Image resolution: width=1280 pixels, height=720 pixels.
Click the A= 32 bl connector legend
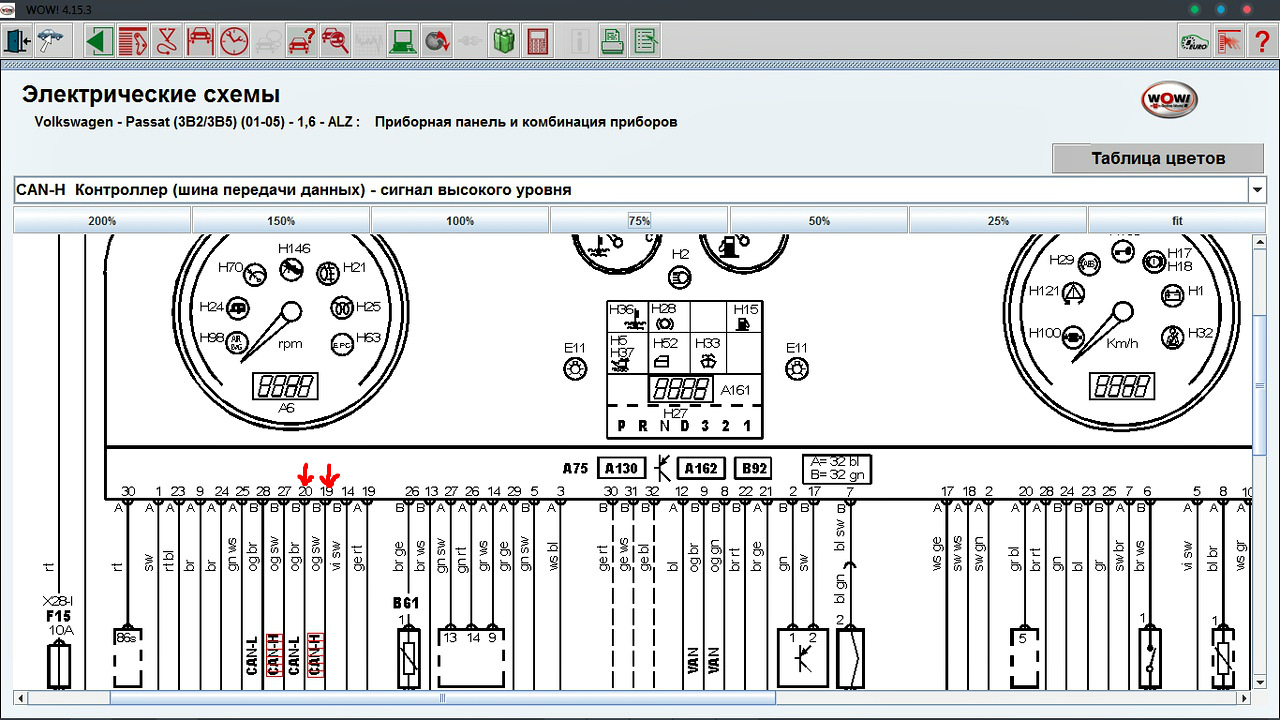click(x=836, y=468)
